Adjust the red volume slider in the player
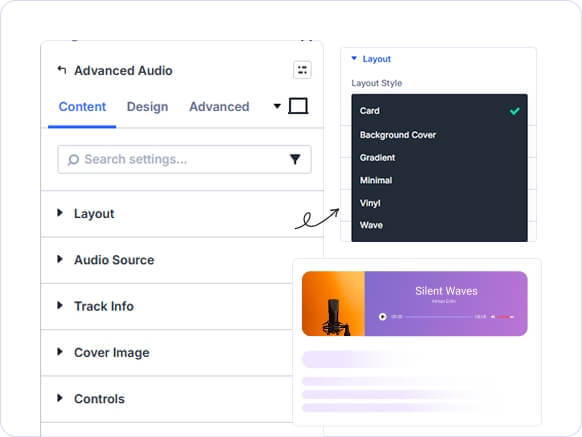 [x=506, y=317]
